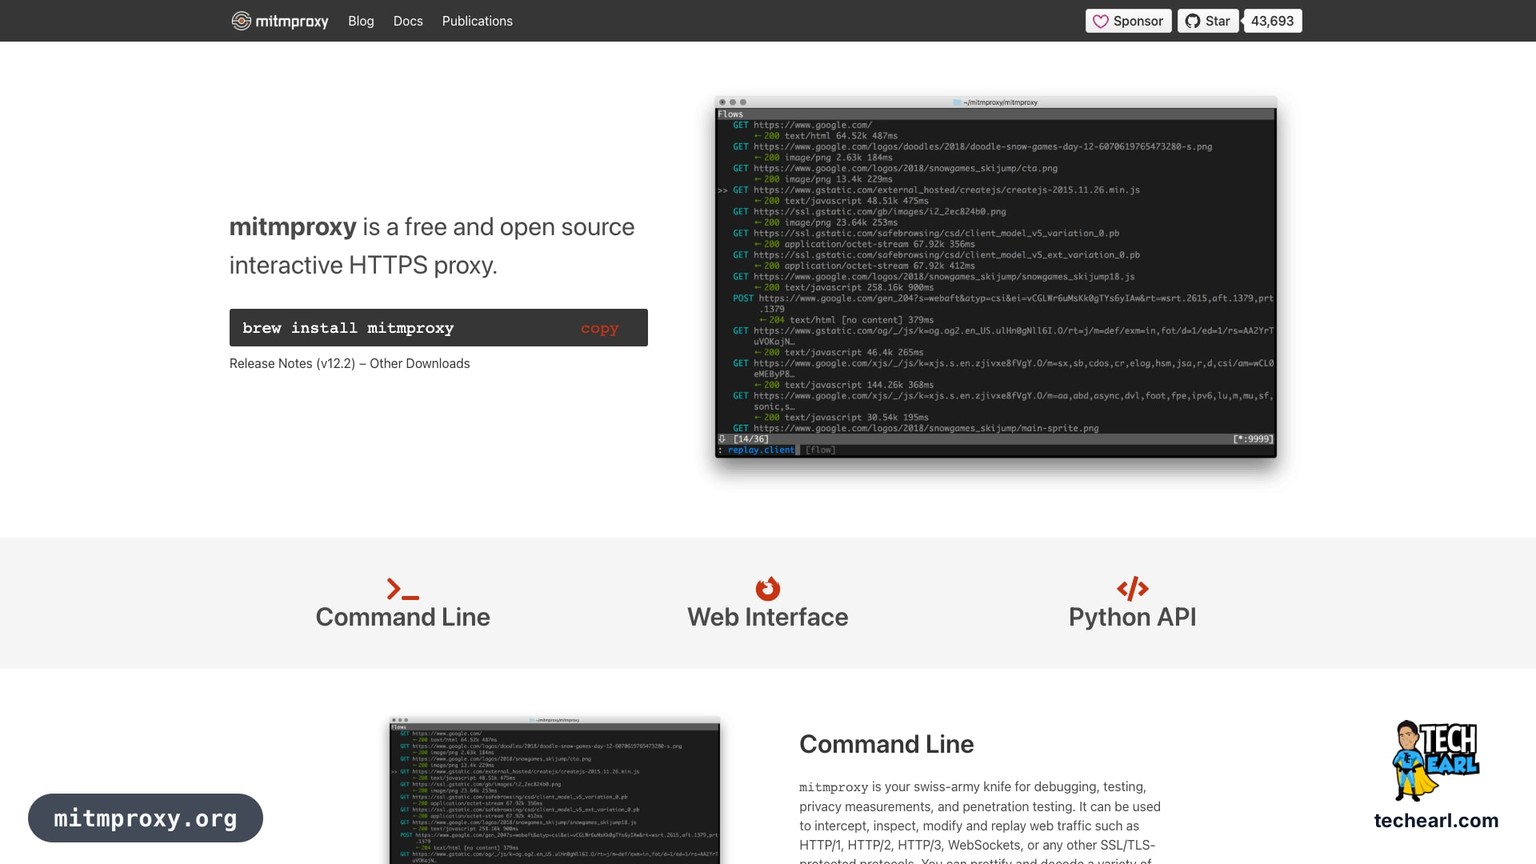This screenshot has height=864, width=1536.
Task: Click the brew install mitmproxy command text
Action: pos(348,328)
